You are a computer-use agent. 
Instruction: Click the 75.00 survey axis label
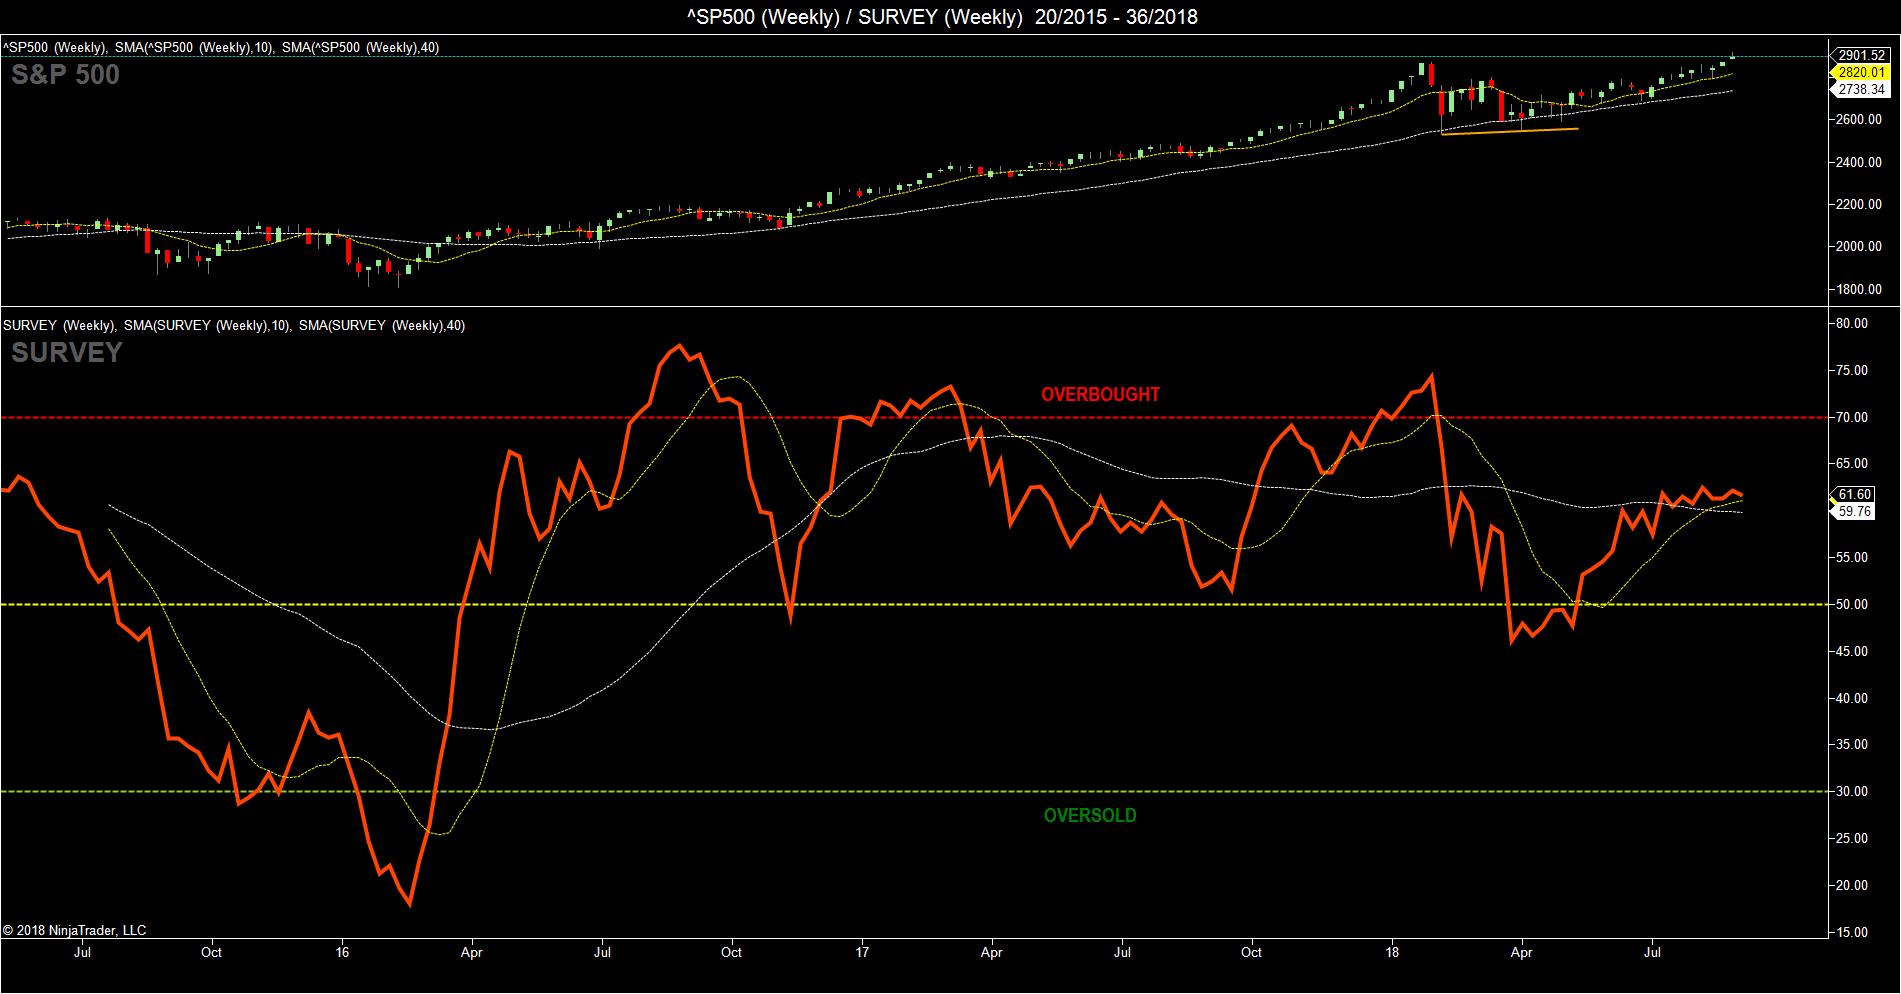[x=1853, y=371]
